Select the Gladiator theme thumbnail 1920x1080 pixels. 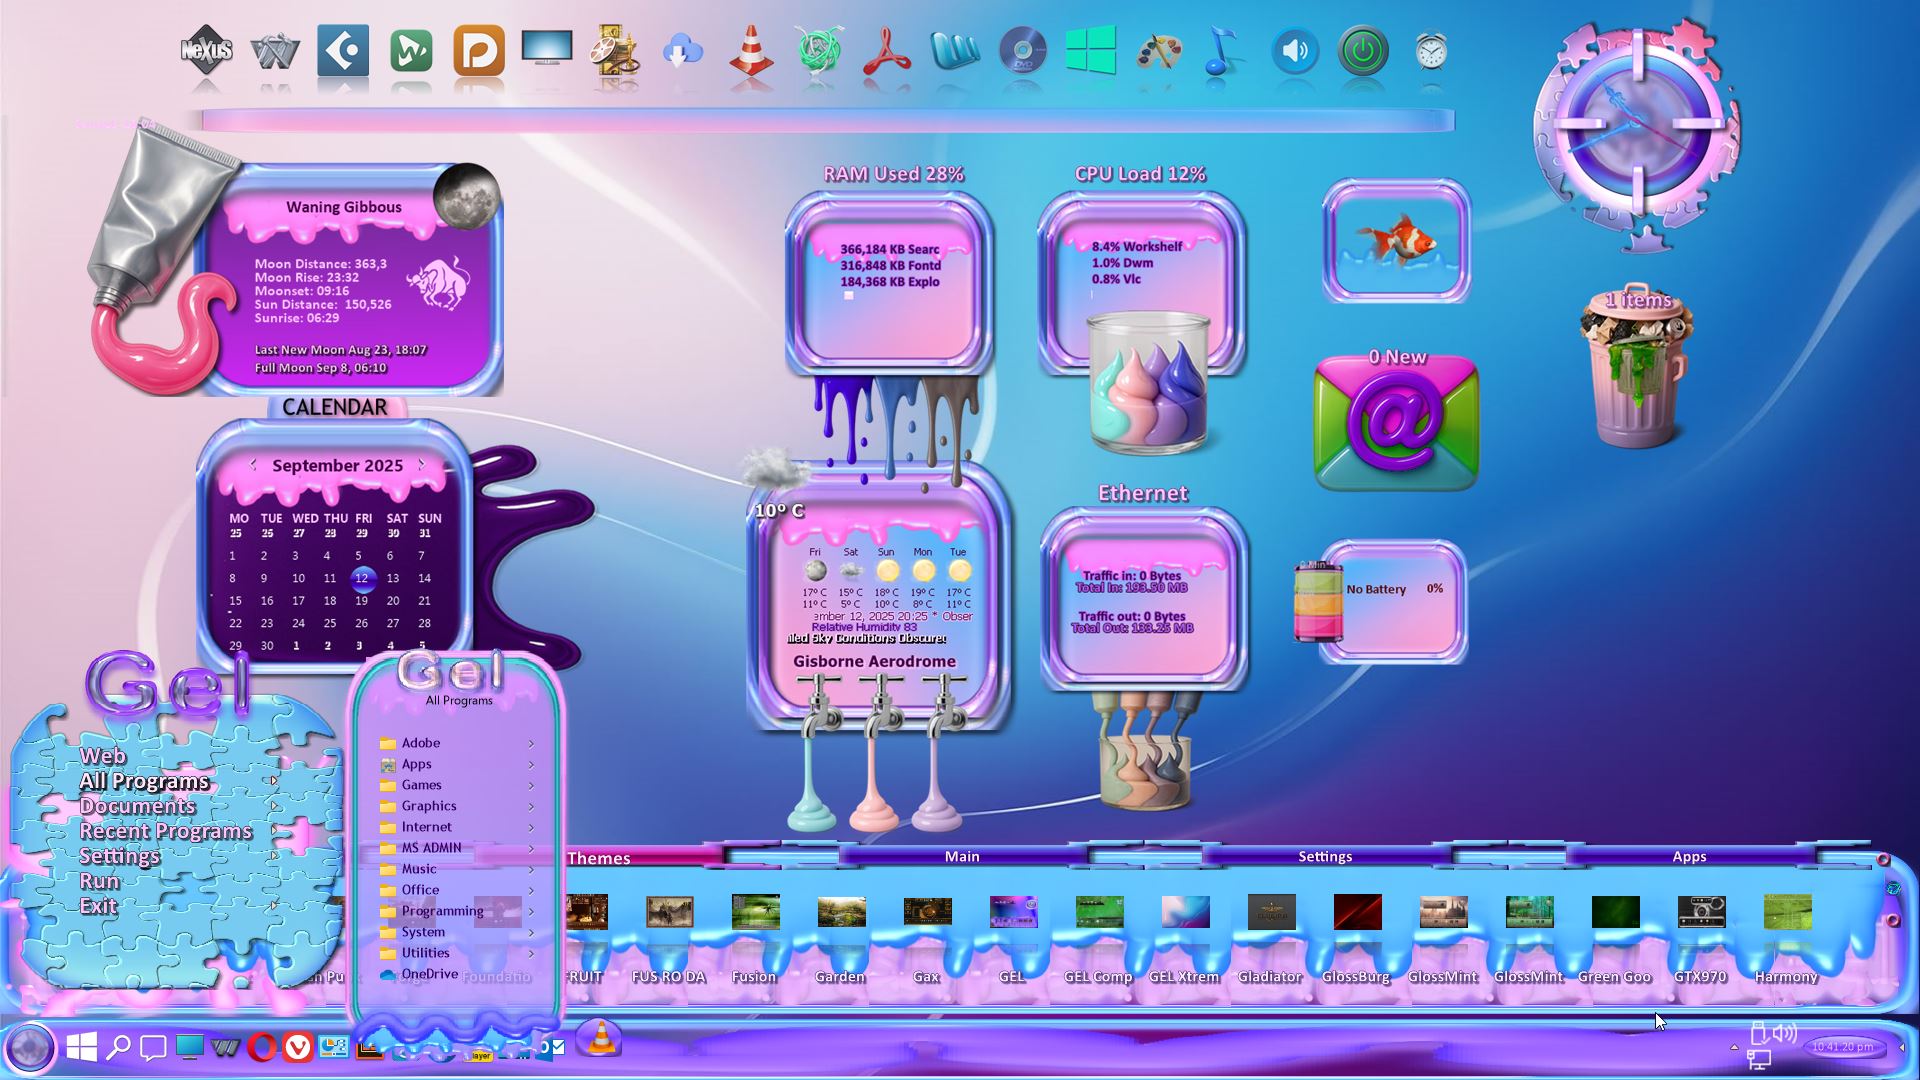point(1271,913)
